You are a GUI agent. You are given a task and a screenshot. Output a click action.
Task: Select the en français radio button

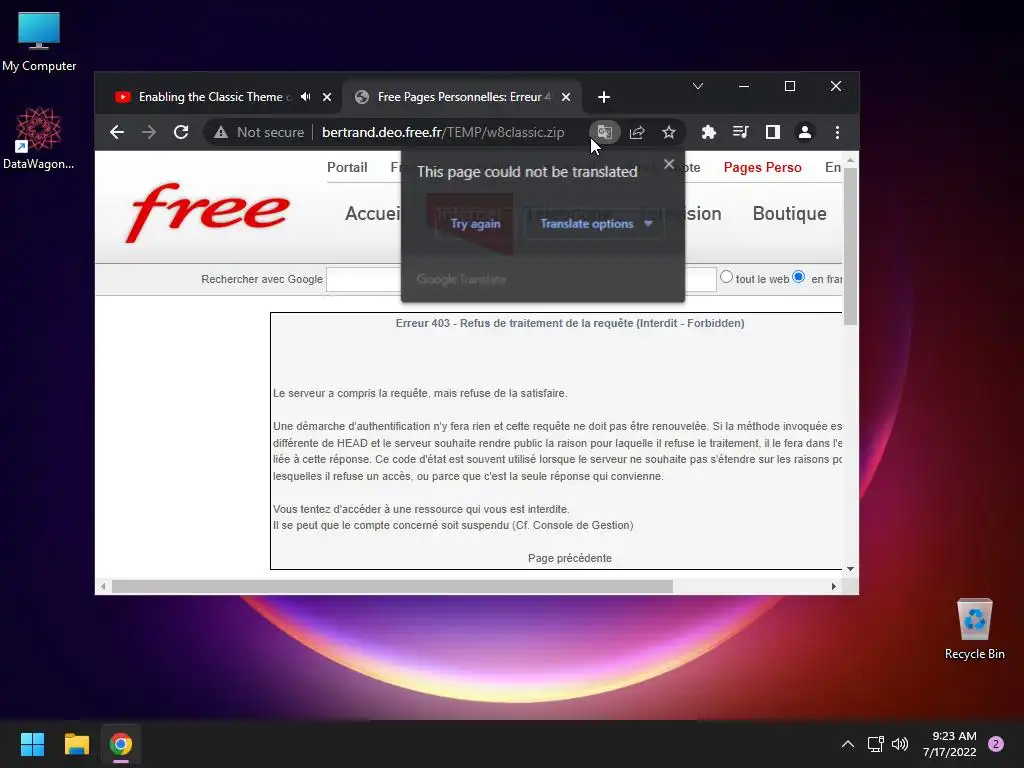point(798,277)
